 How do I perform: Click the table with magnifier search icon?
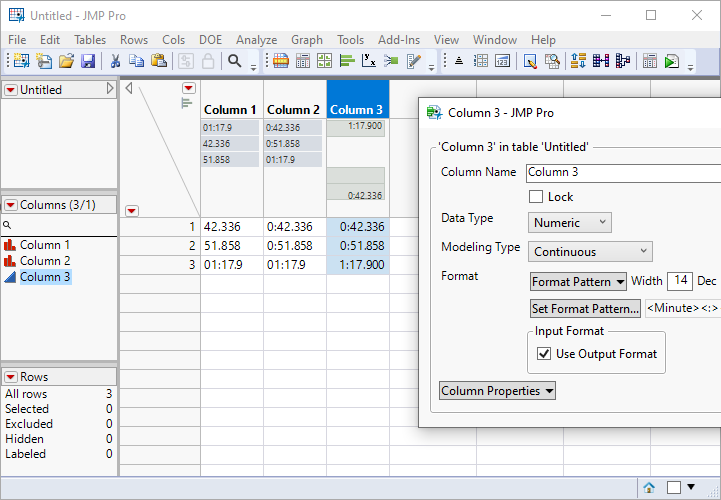[x=552, y=61]
